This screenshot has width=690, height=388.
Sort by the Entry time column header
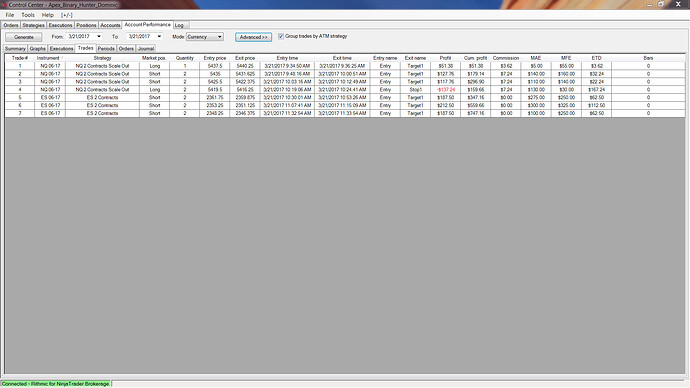point(287,58)
